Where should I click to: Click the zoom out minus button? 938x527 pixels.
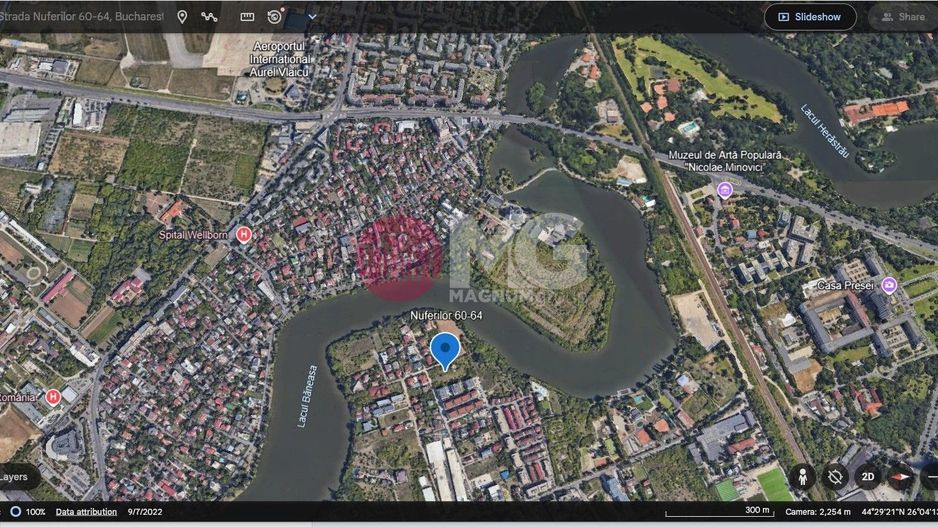(x=931, y=477)
